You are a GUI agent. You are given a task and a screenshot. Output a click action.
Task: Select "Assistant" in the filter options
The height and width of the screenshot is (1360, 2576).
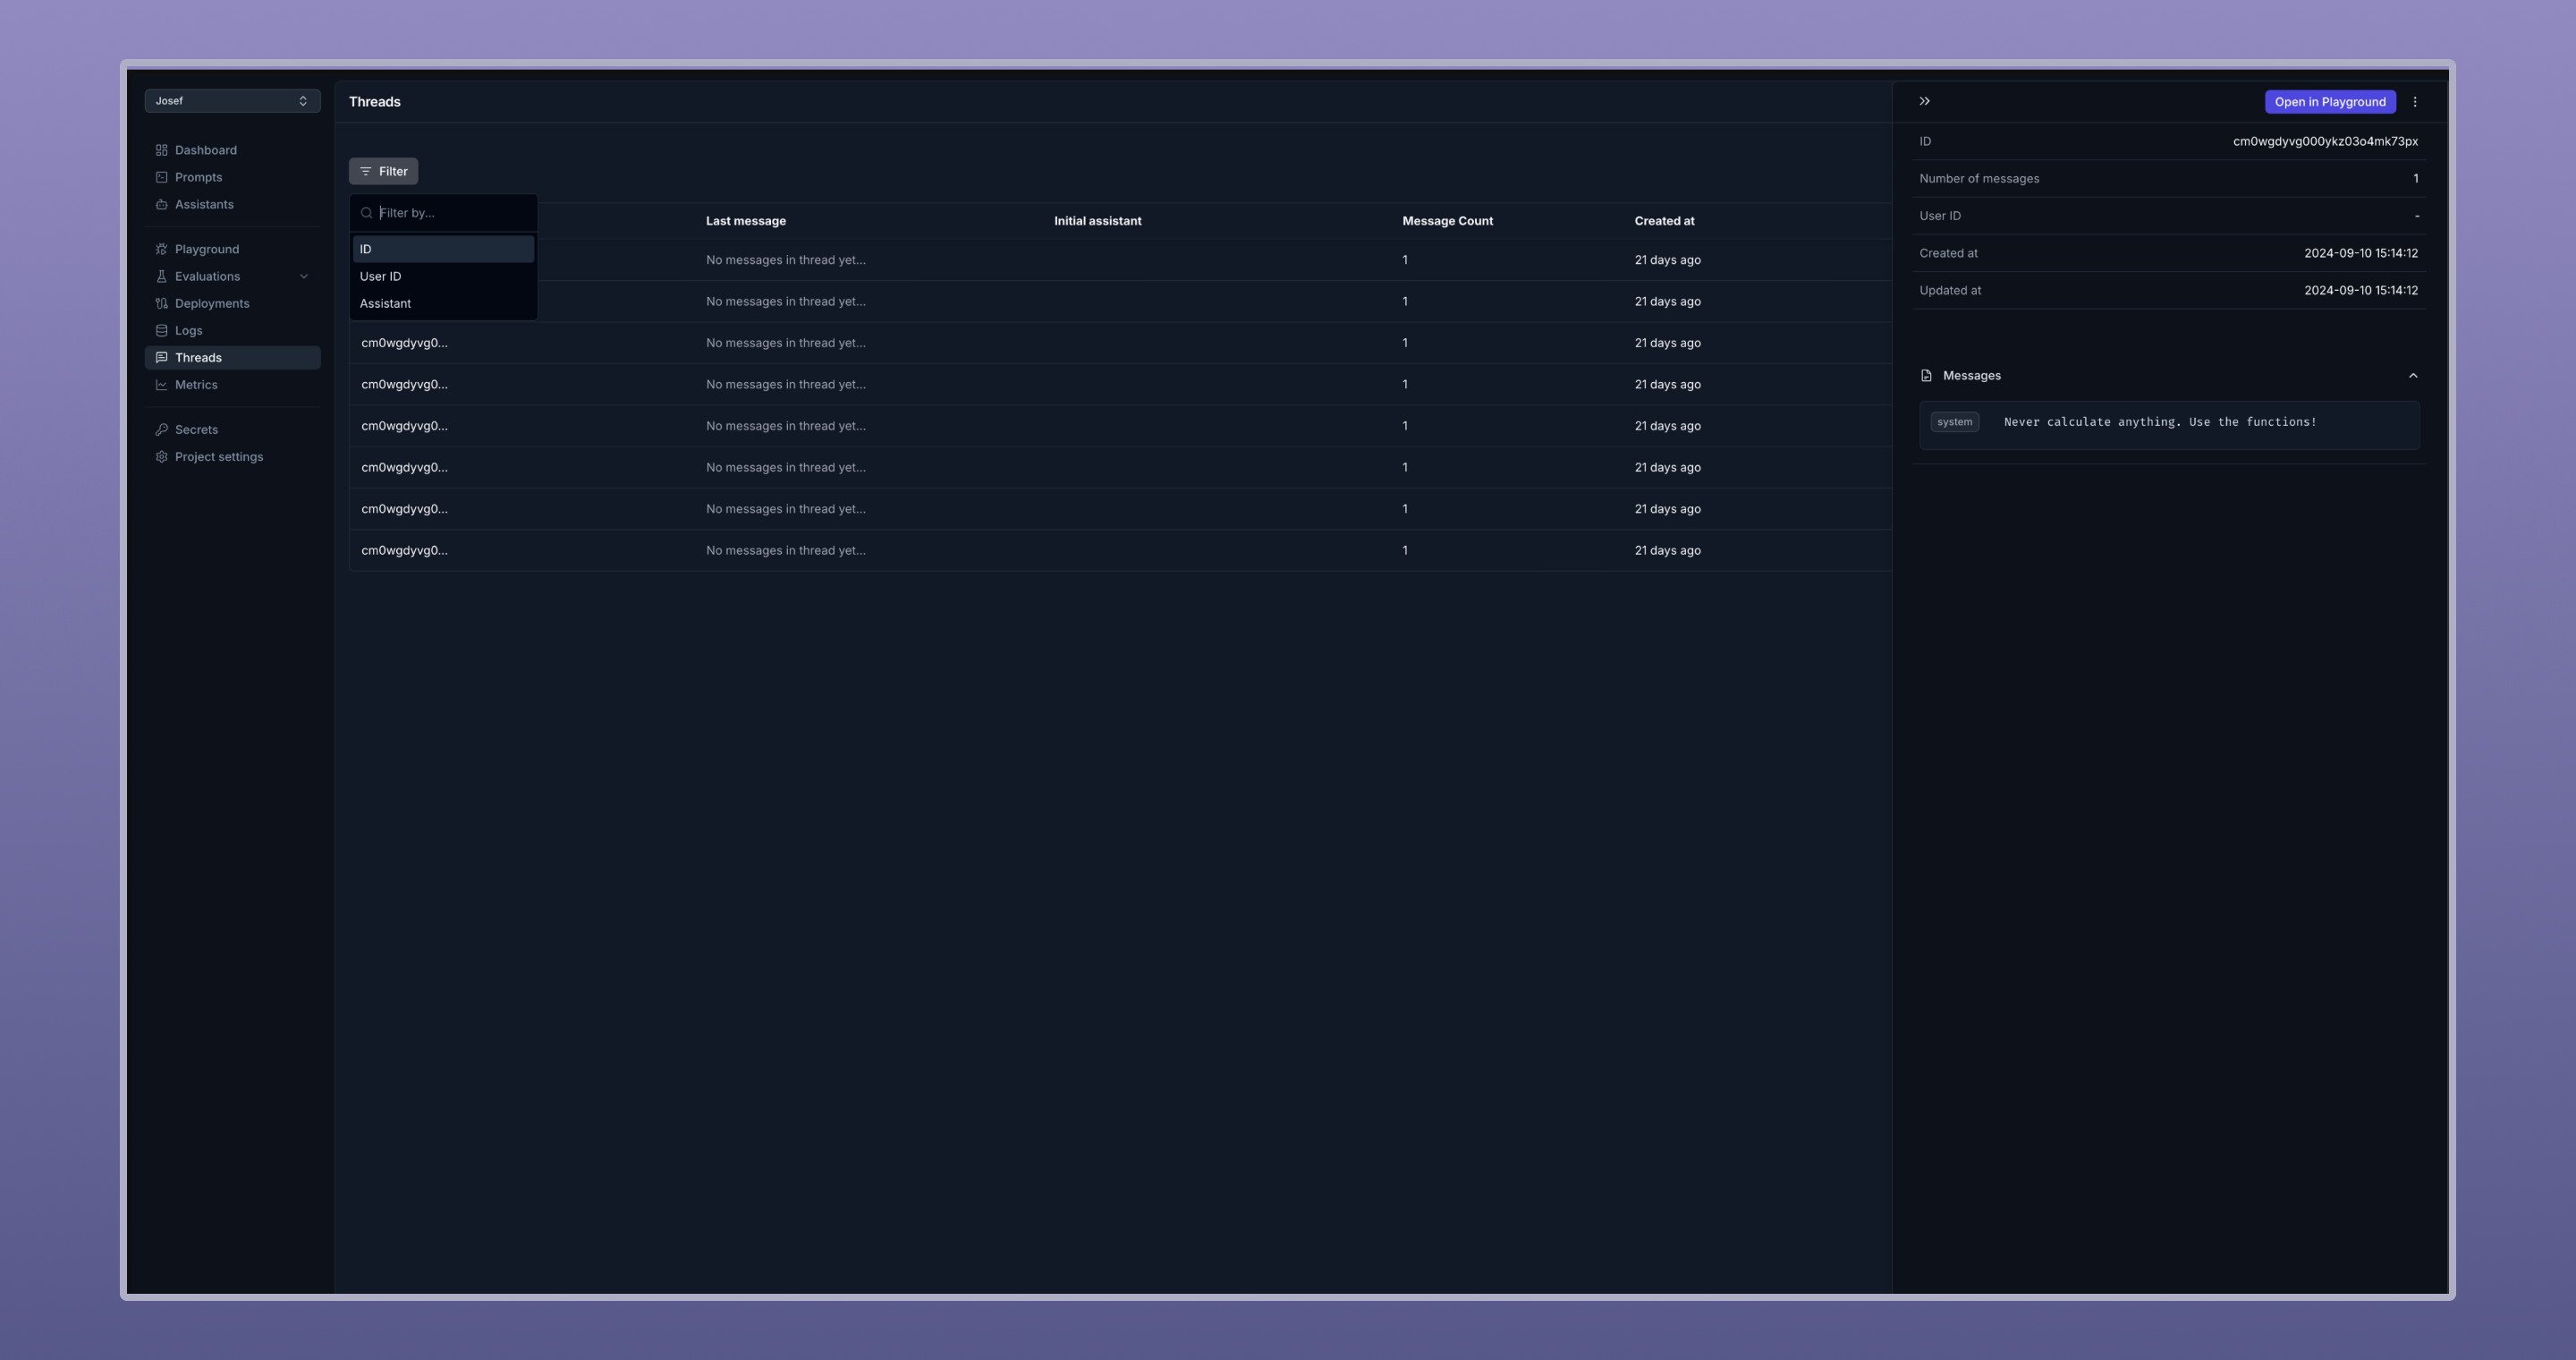click(385, 303)
